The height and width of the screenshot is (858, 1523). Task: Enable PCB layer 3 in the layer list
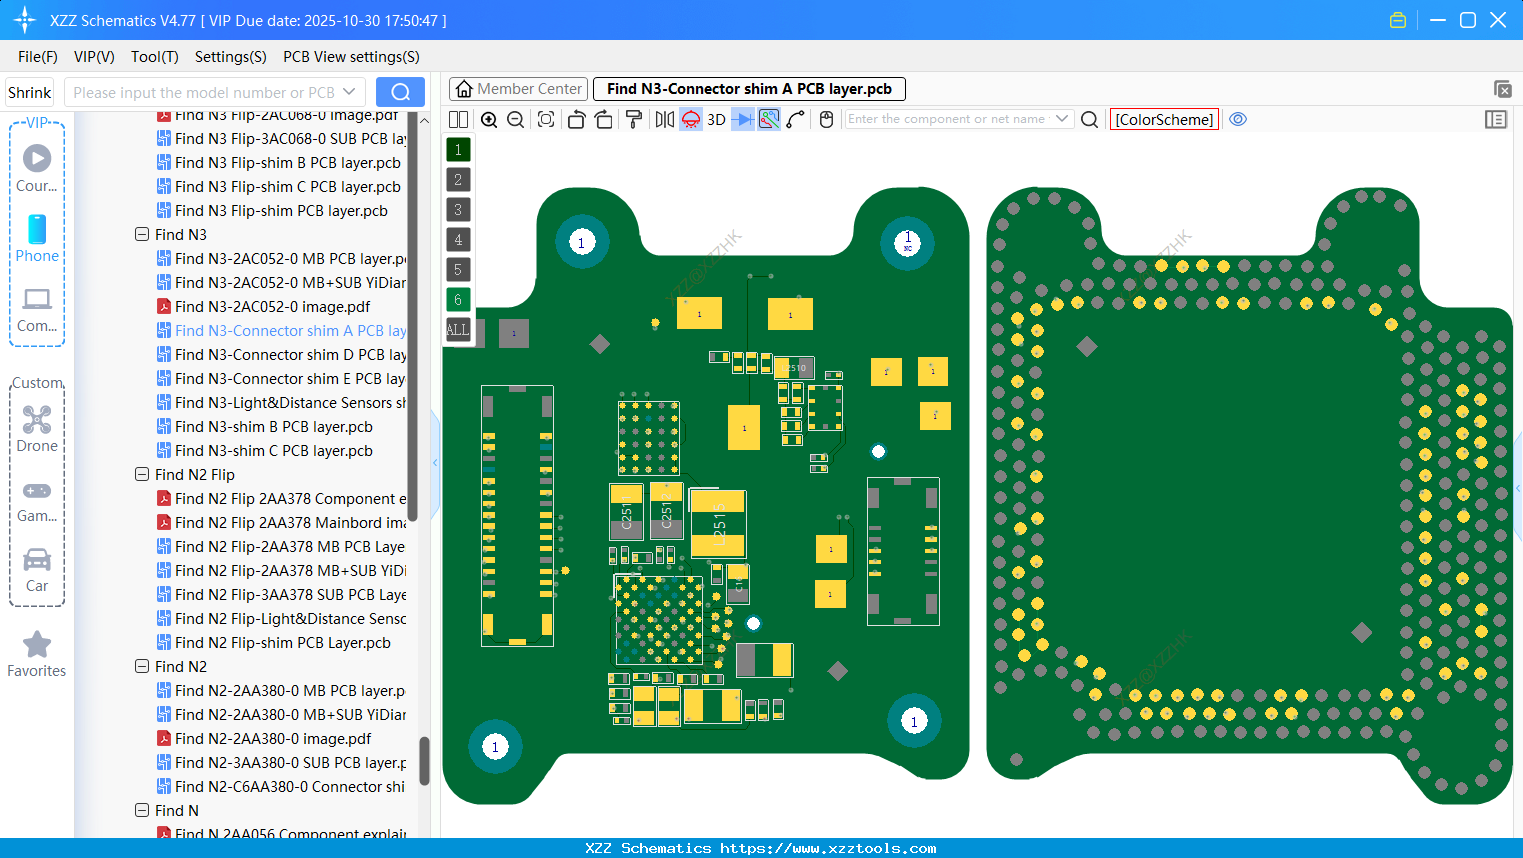(457, 209)
